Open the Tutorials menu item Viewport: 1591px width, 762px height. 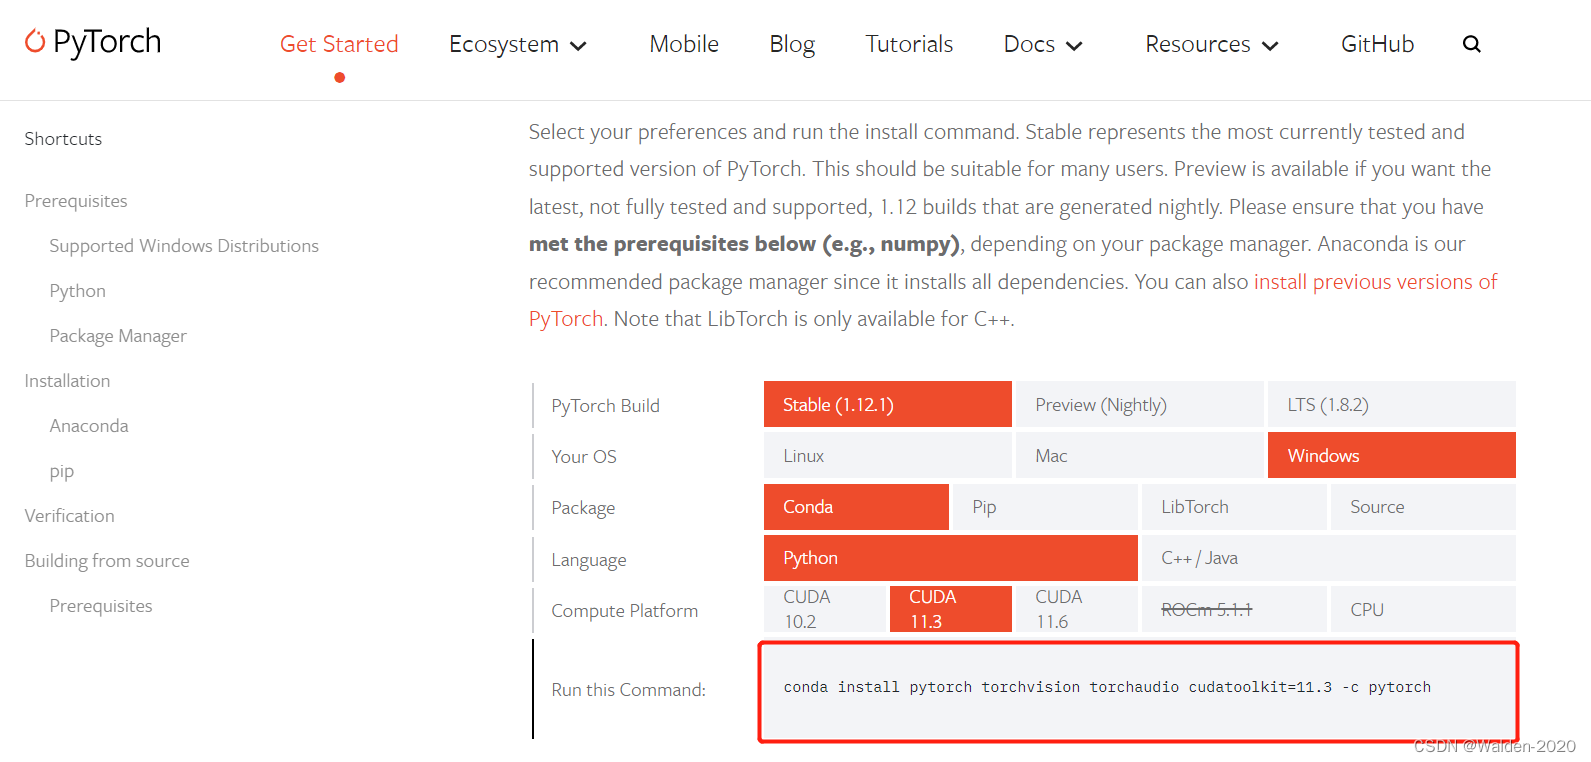[909, 44]
